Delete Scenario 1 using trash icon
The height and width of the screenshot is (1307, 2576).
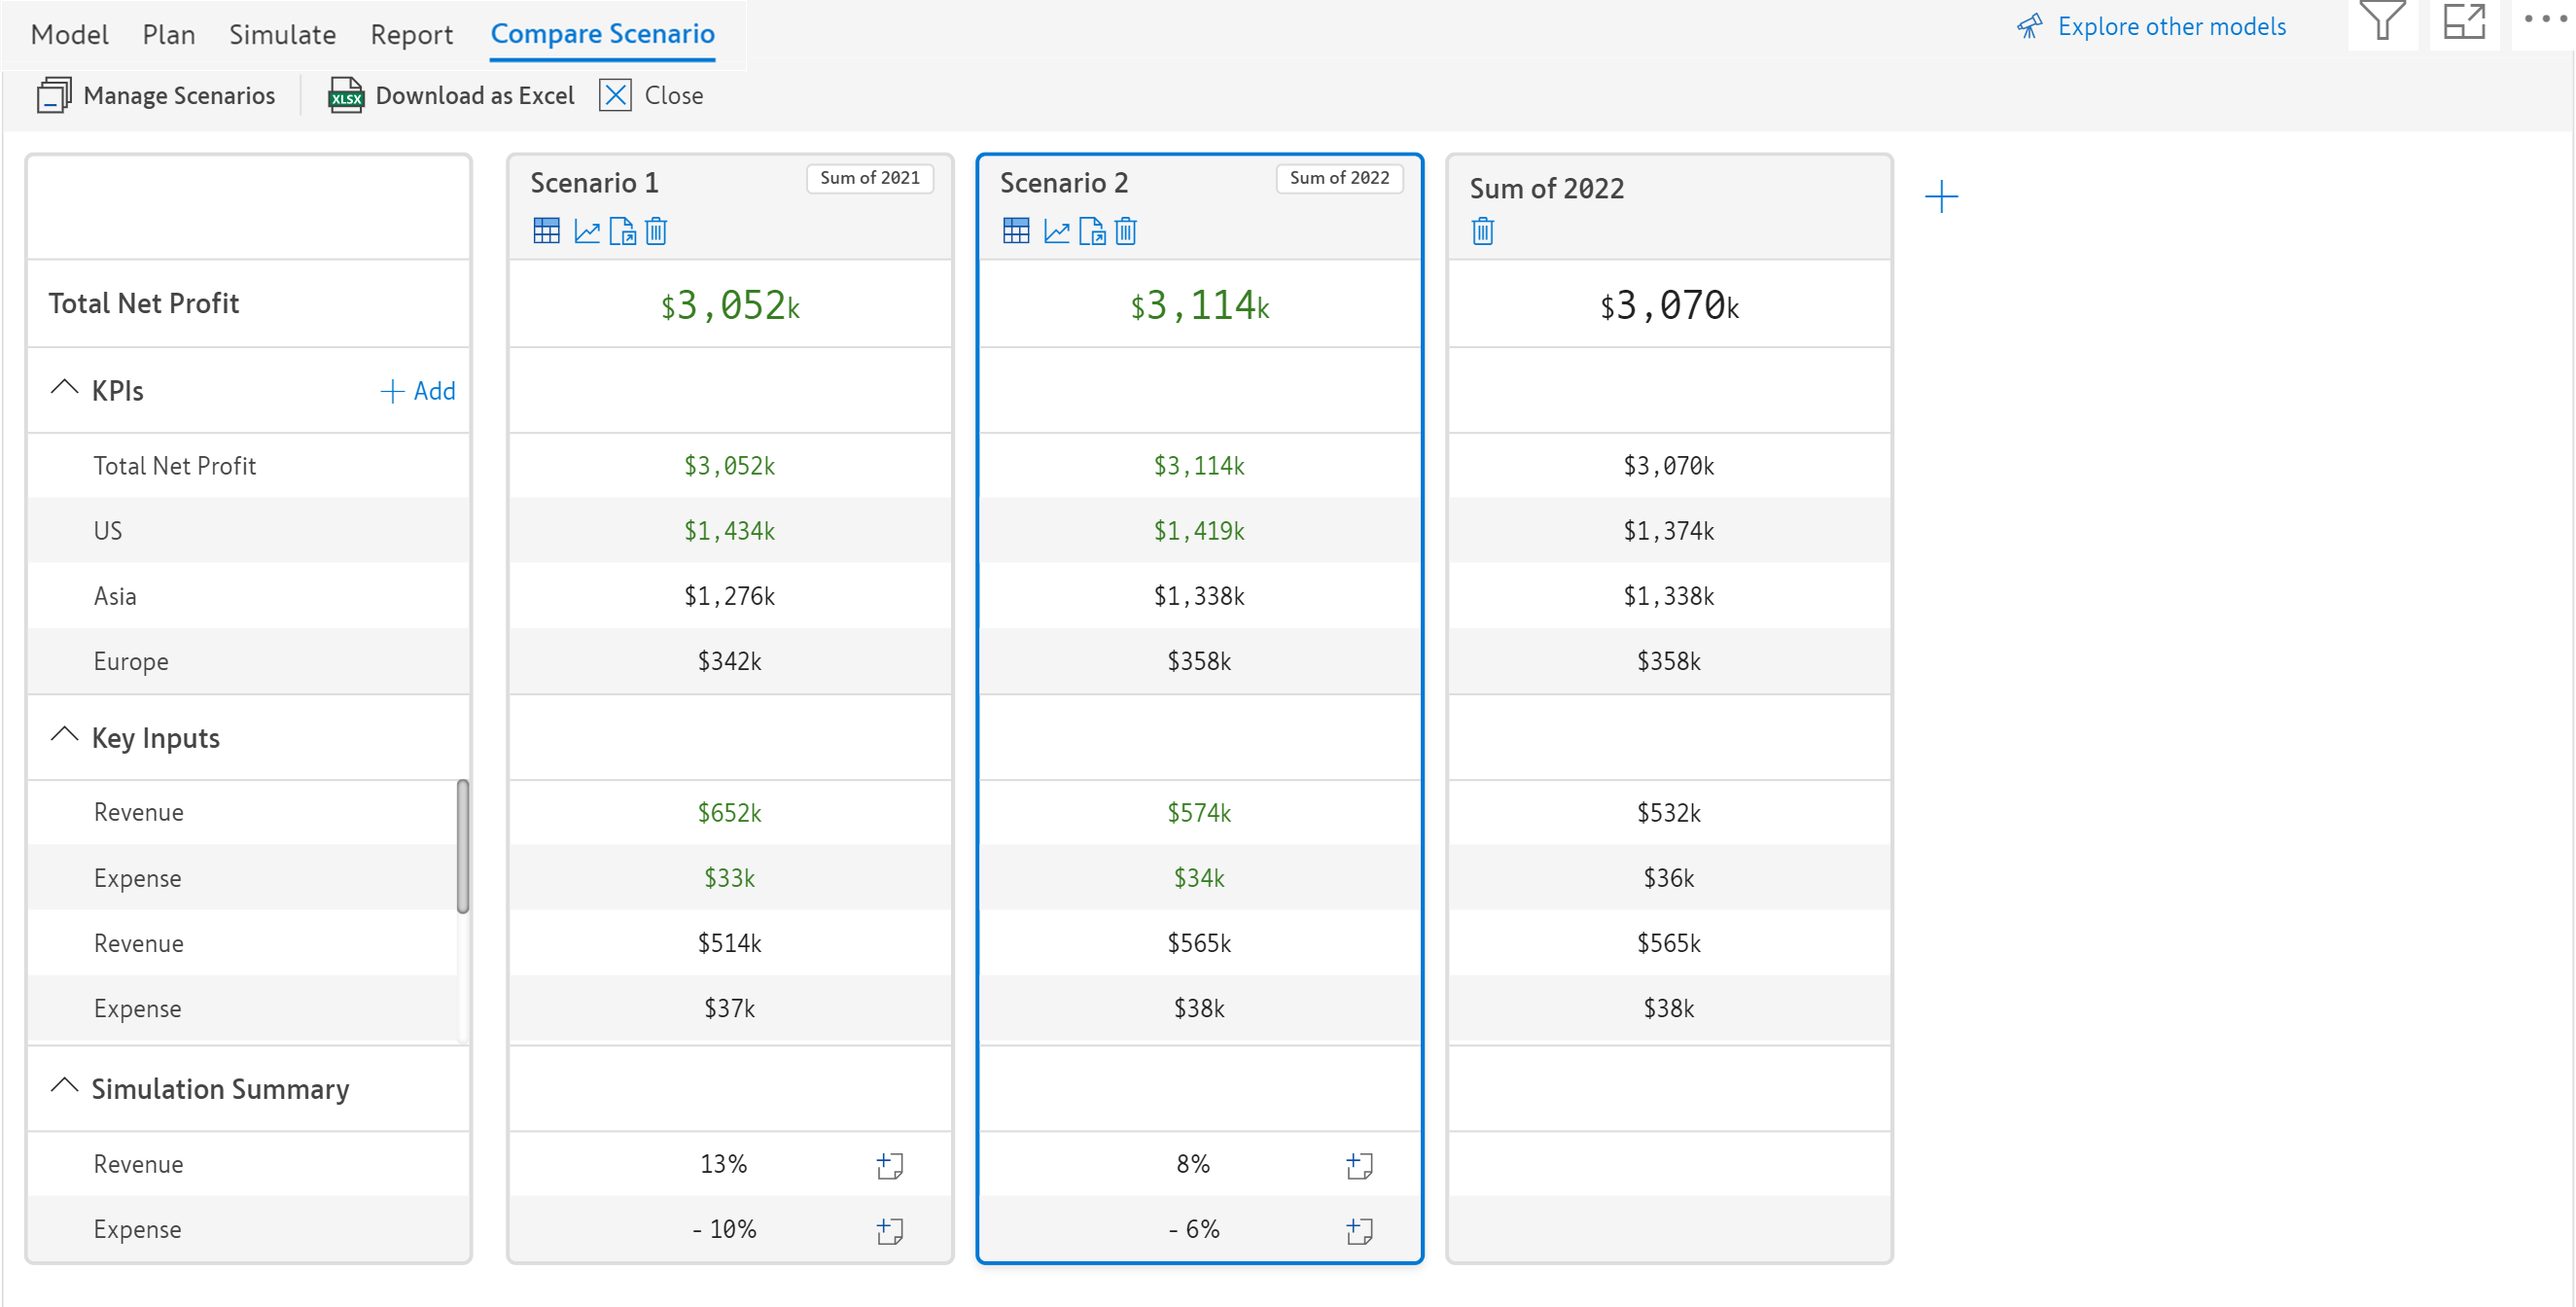pos(656,231)
